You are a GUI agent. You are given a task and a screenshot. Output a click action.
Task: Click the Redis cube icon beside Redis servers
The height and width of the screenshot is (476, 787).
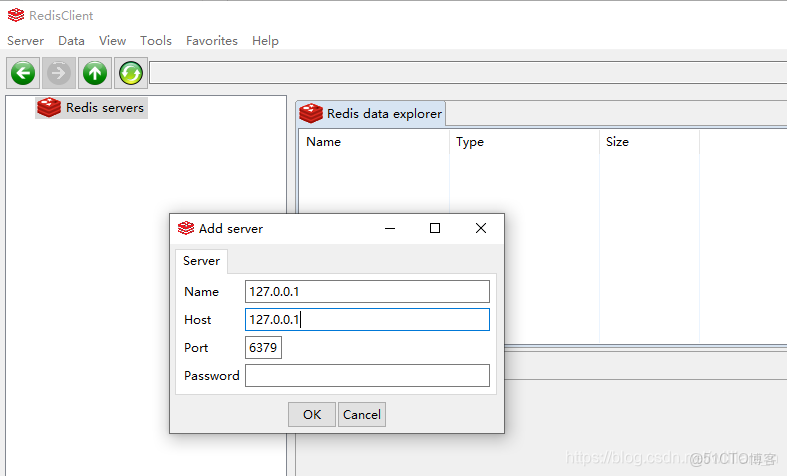point(49,107)
